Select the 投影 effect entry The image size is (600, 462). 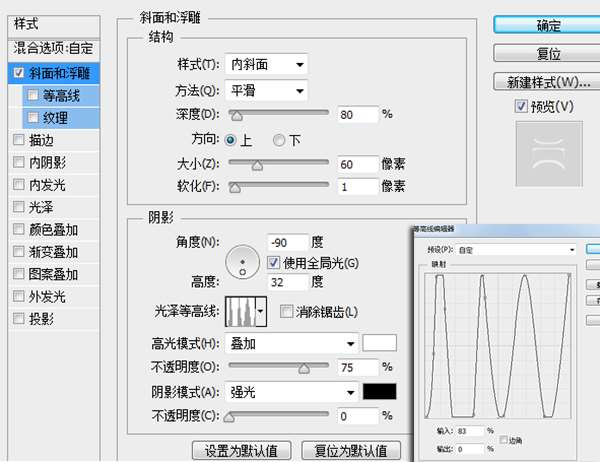(42, 319)
